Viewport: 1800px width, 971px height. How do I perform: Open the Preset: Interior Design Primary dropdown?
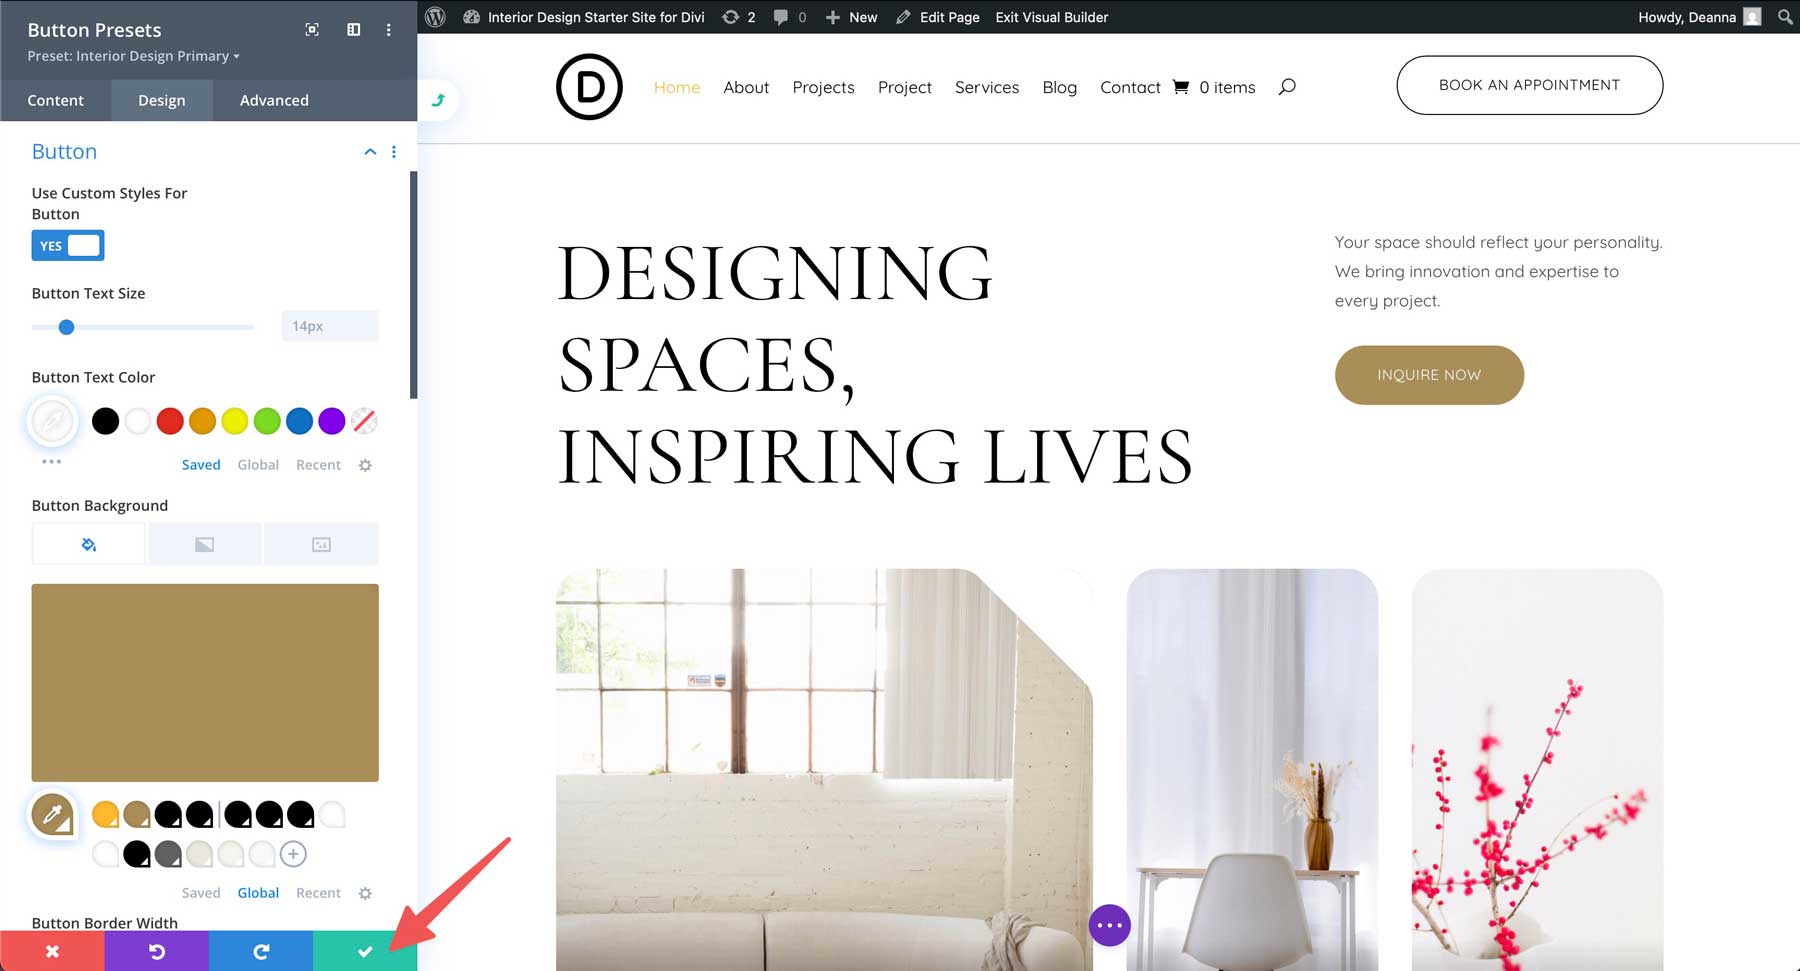pos(131,56)
